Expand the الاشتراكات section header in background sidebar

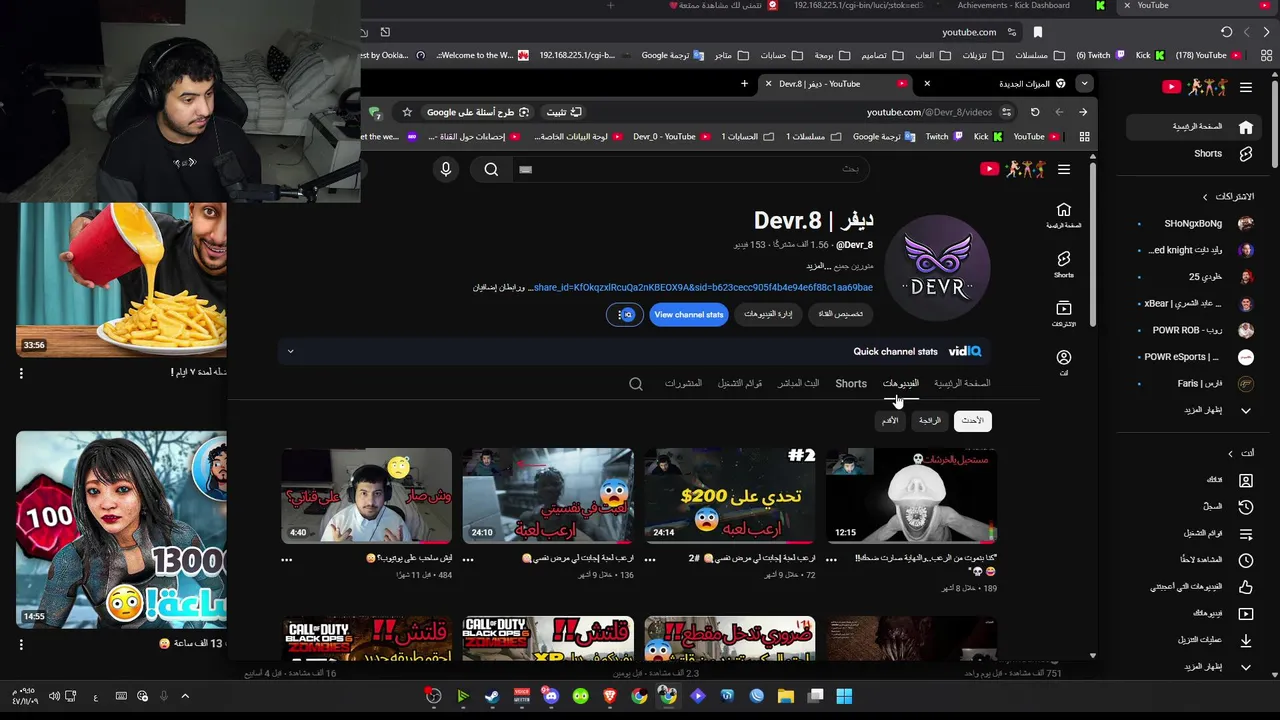click(x=1229, y=197)
